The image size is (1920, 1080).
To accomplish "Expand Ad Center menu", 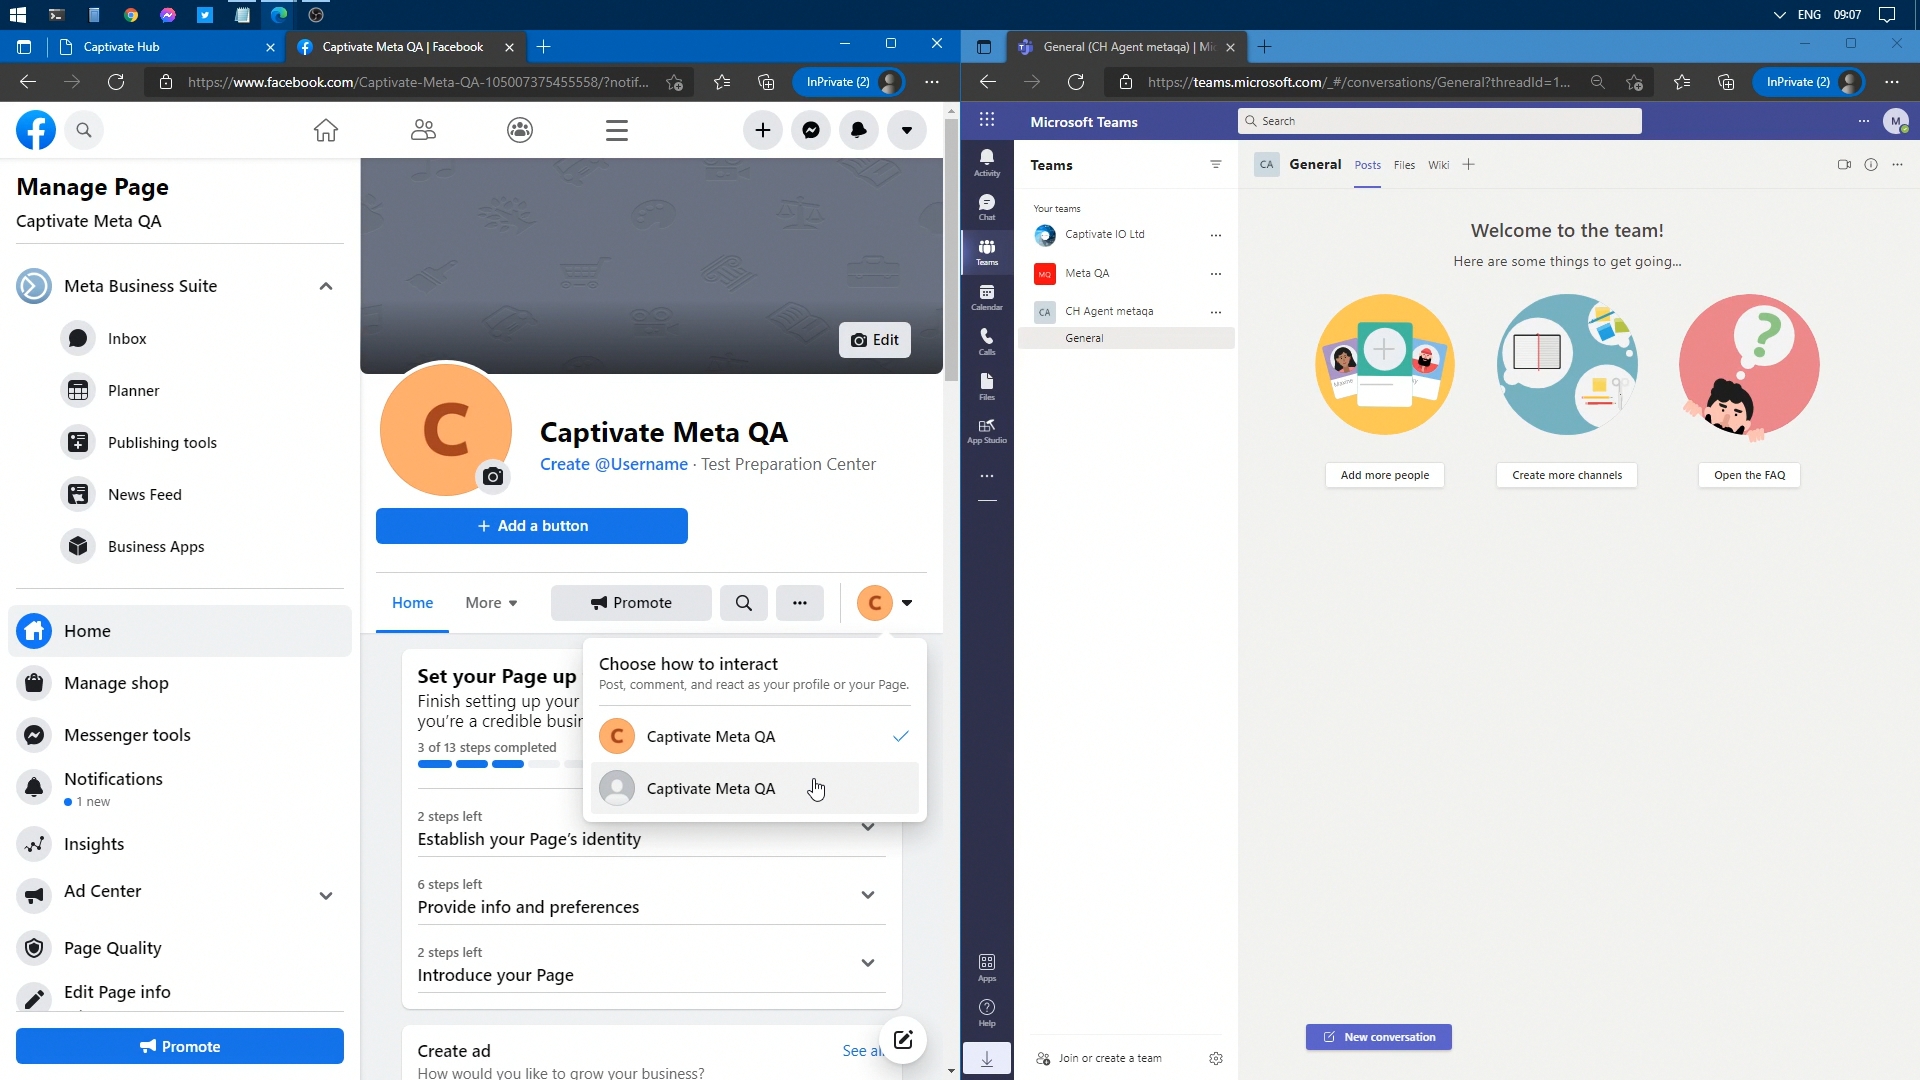I will pyautogui.click(x=326, y=895).
